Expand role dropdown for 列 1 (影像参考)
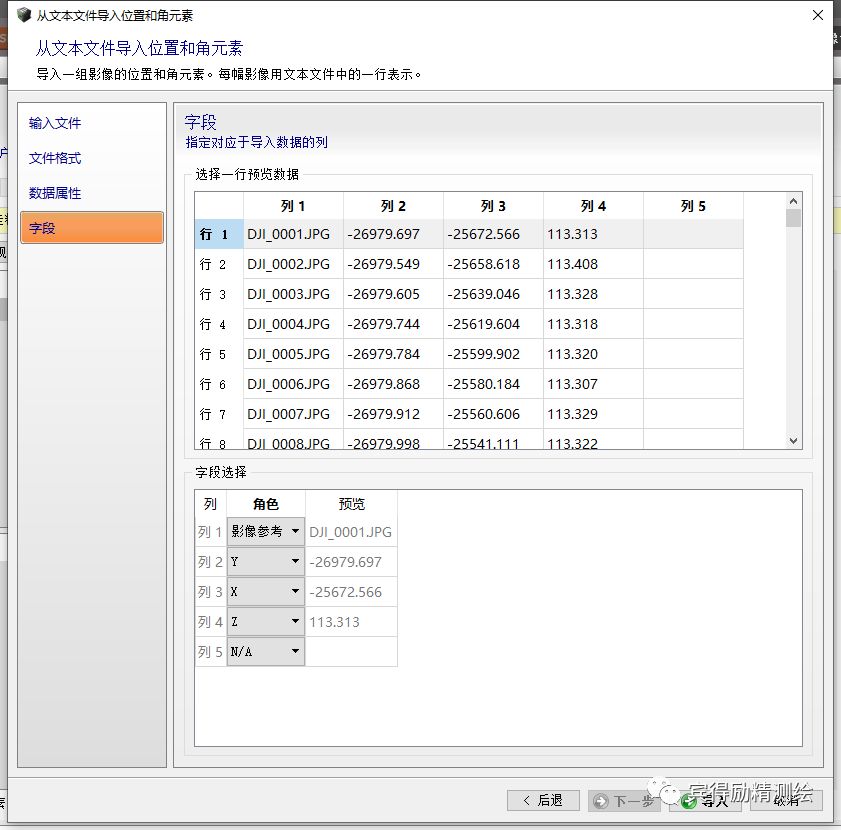The height and width of the screenshot is (830, 841). pos(265,531)
